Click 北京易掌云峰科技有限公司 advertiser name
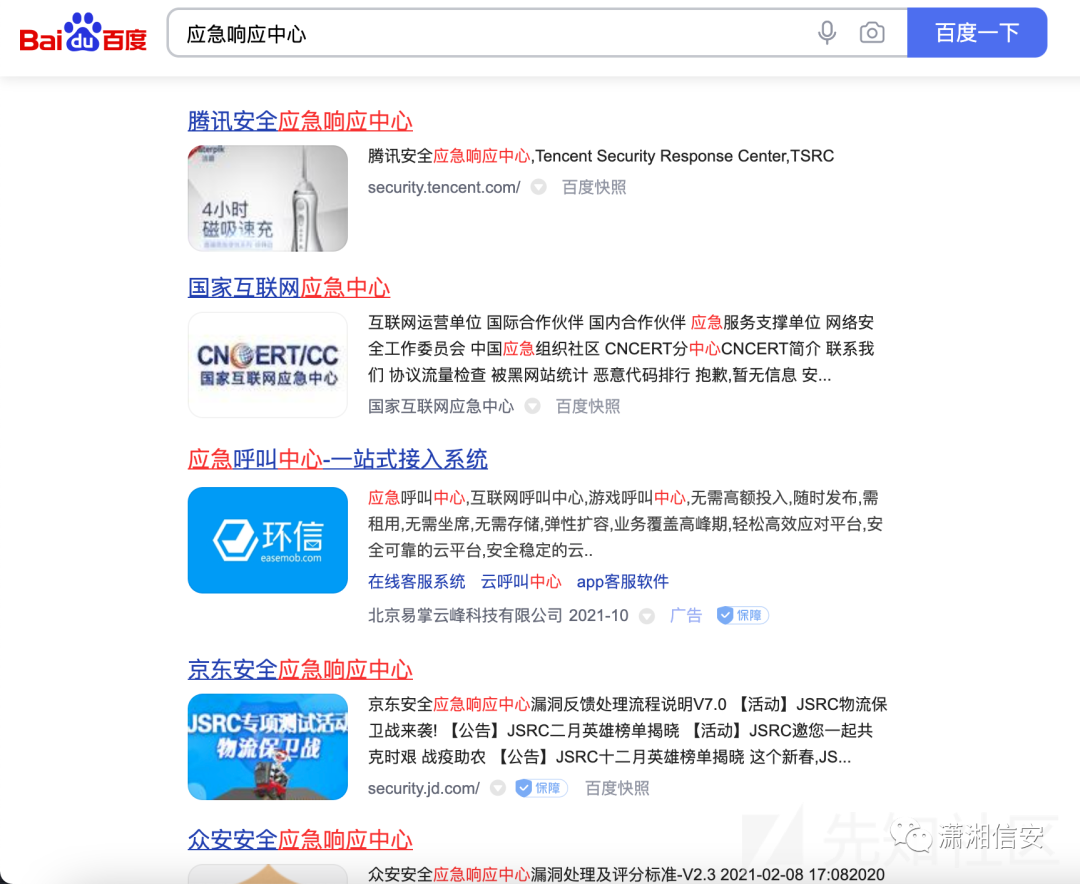Screen dimensions: 1080x884 click(465, 615)
